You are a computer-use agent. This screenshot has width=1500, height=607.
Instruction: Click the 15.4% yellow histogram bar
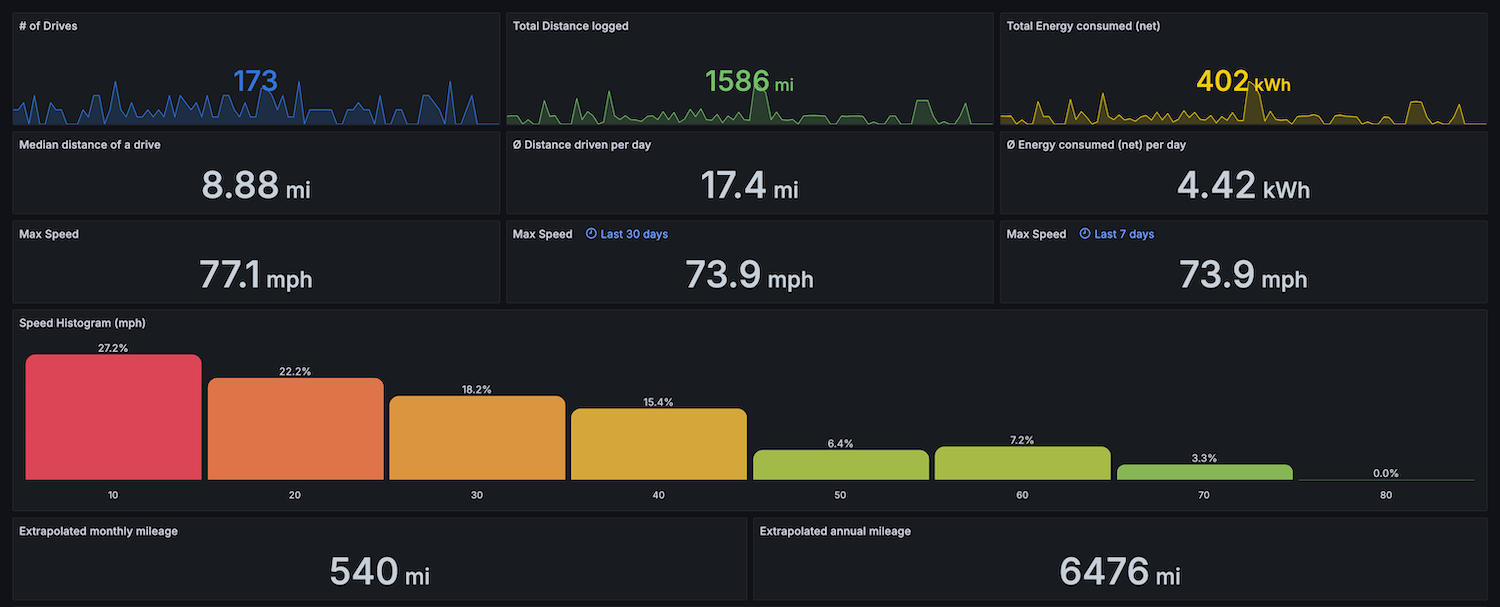pos(659,444)
